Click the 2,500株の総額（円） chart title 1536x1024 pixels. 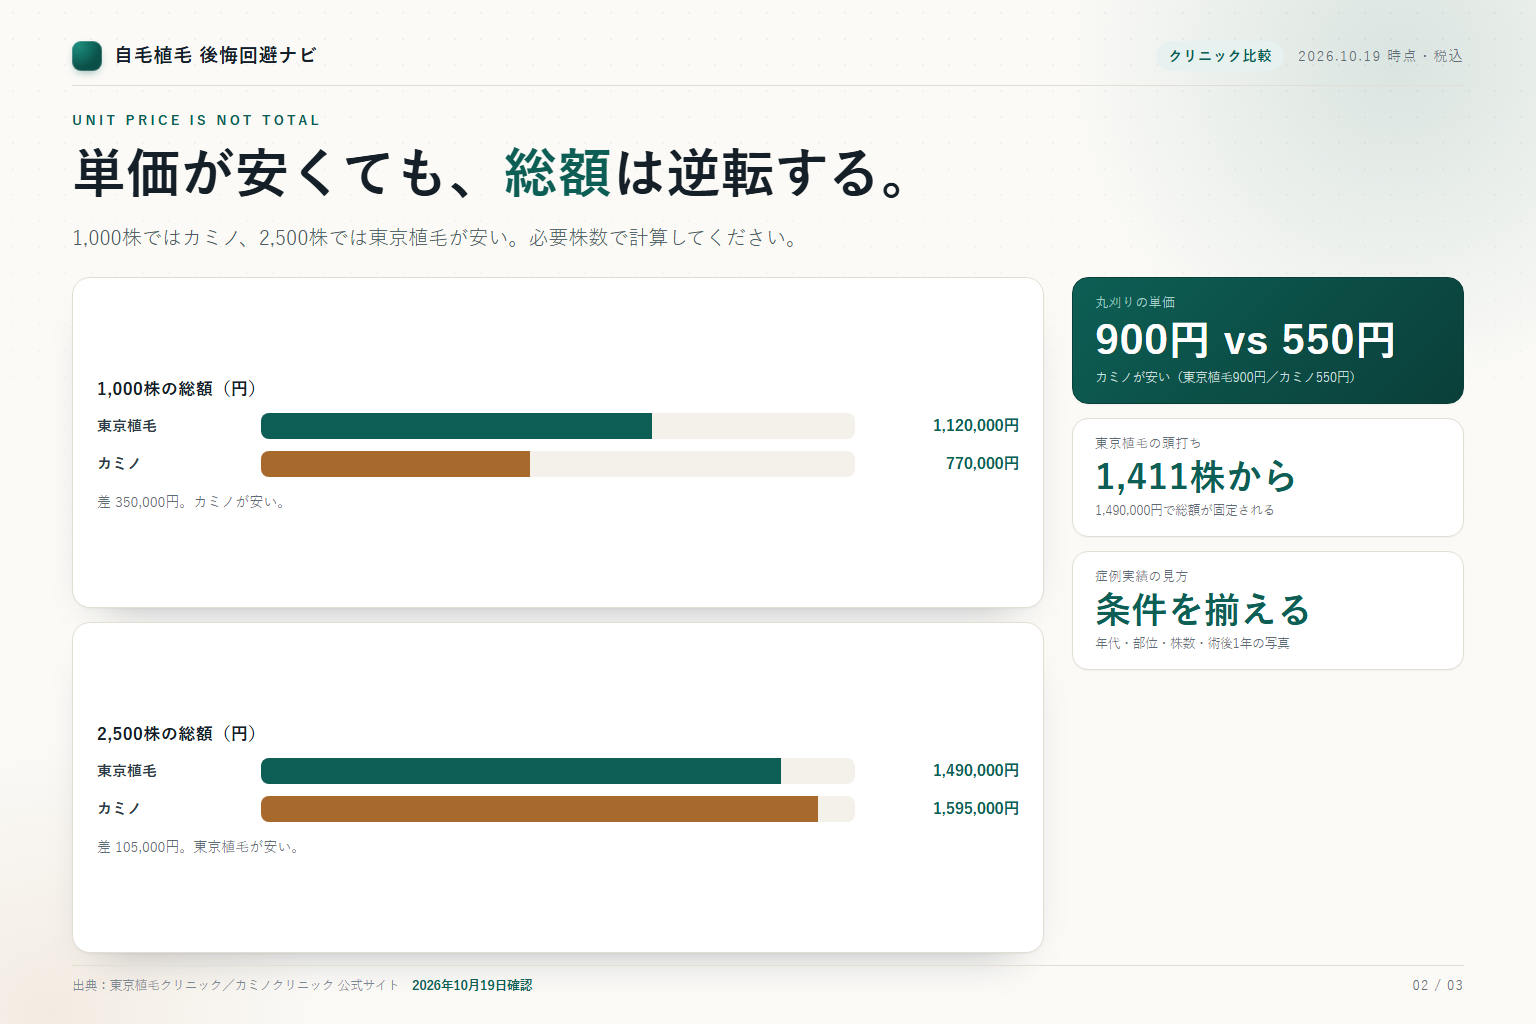(x=176, y=733)
